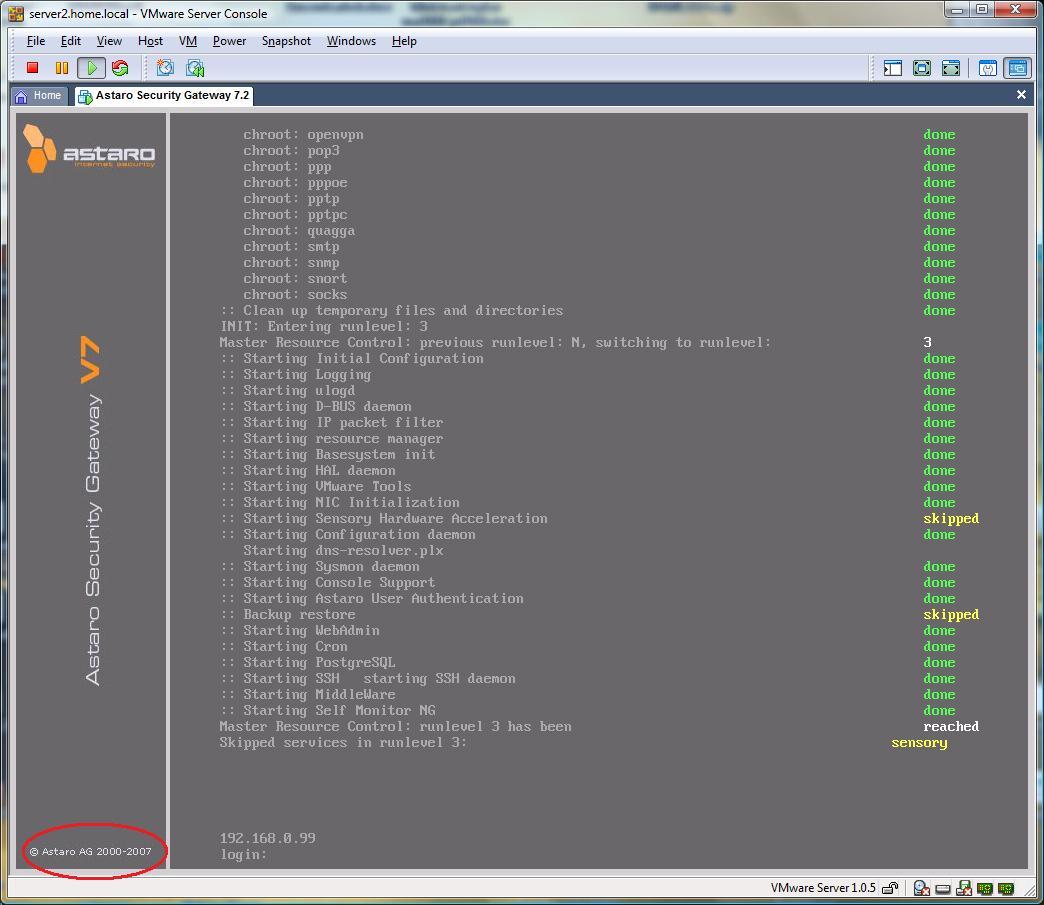
Task: Click the Astaro logo in the sidebar
Action: click(89, 149)
